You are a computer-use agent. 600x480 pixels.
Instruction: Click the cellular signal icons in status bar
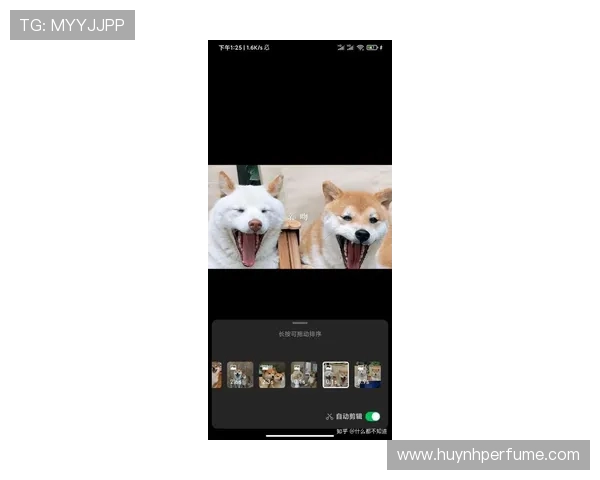pyautogui.click(x=345, y=47)
